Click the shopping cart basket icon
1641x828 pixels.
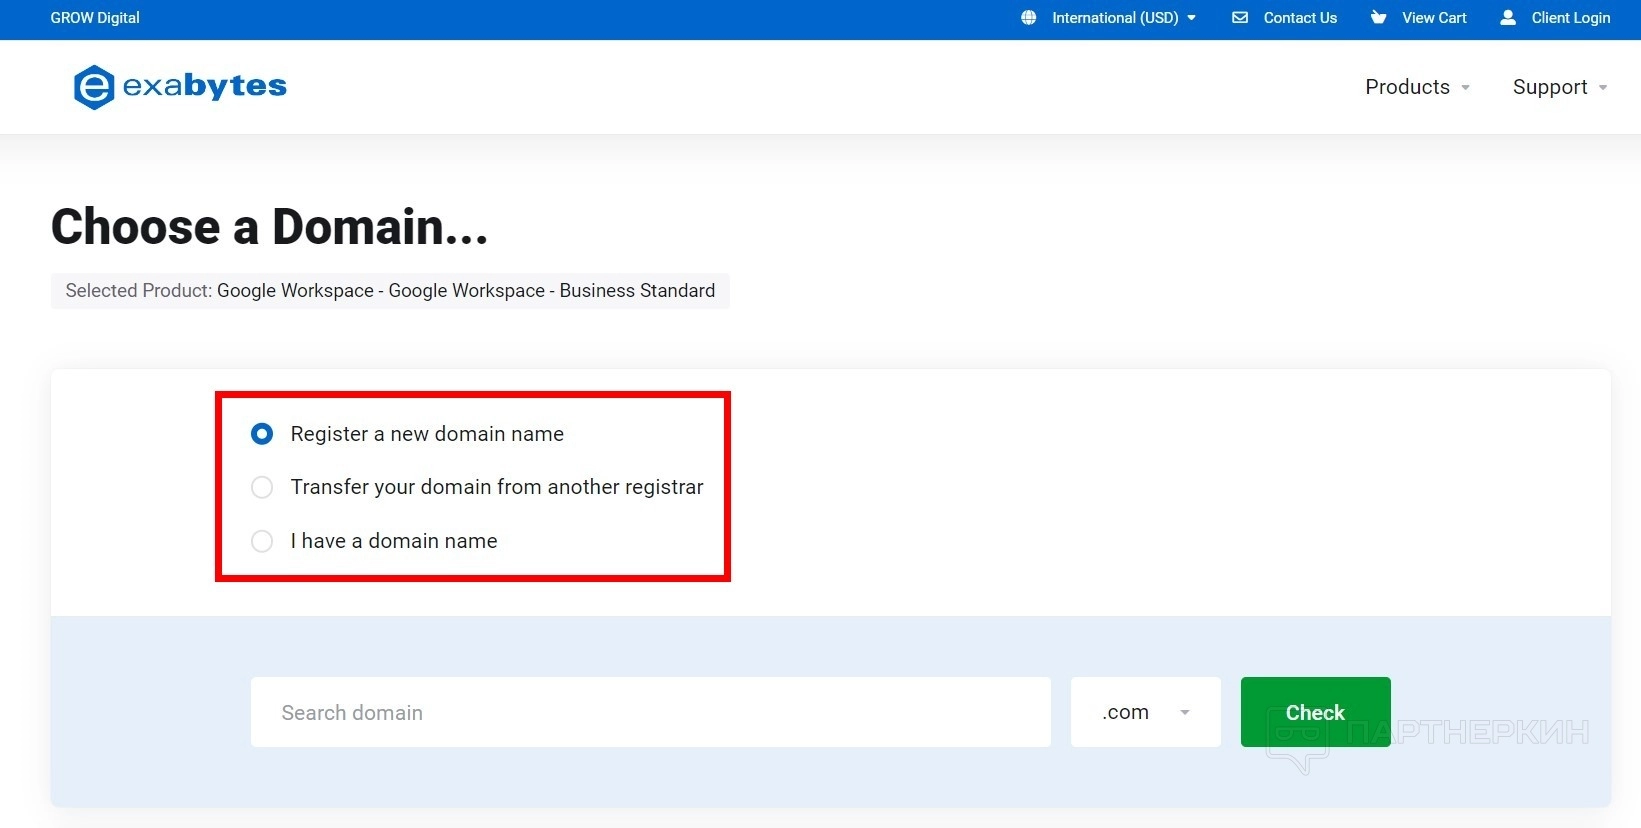(x=1378, y=18)
